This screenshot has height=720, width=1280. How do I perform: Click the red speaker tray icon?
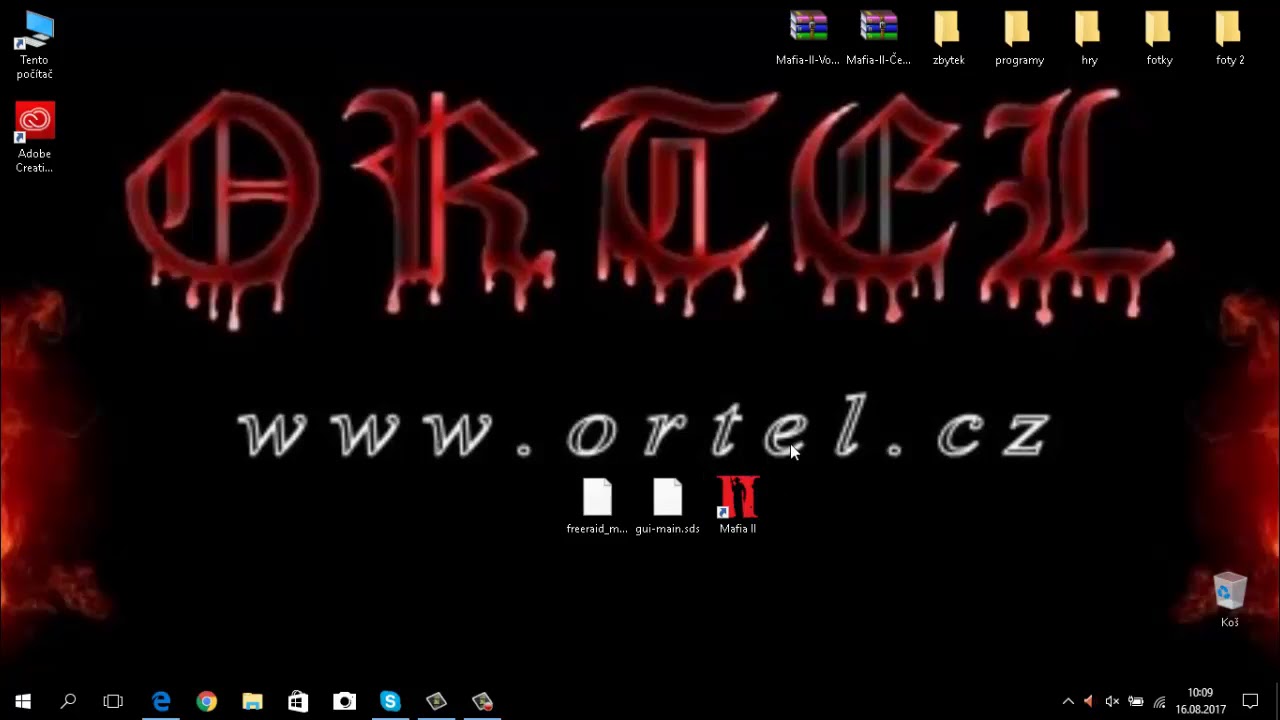click(1089, 701)
